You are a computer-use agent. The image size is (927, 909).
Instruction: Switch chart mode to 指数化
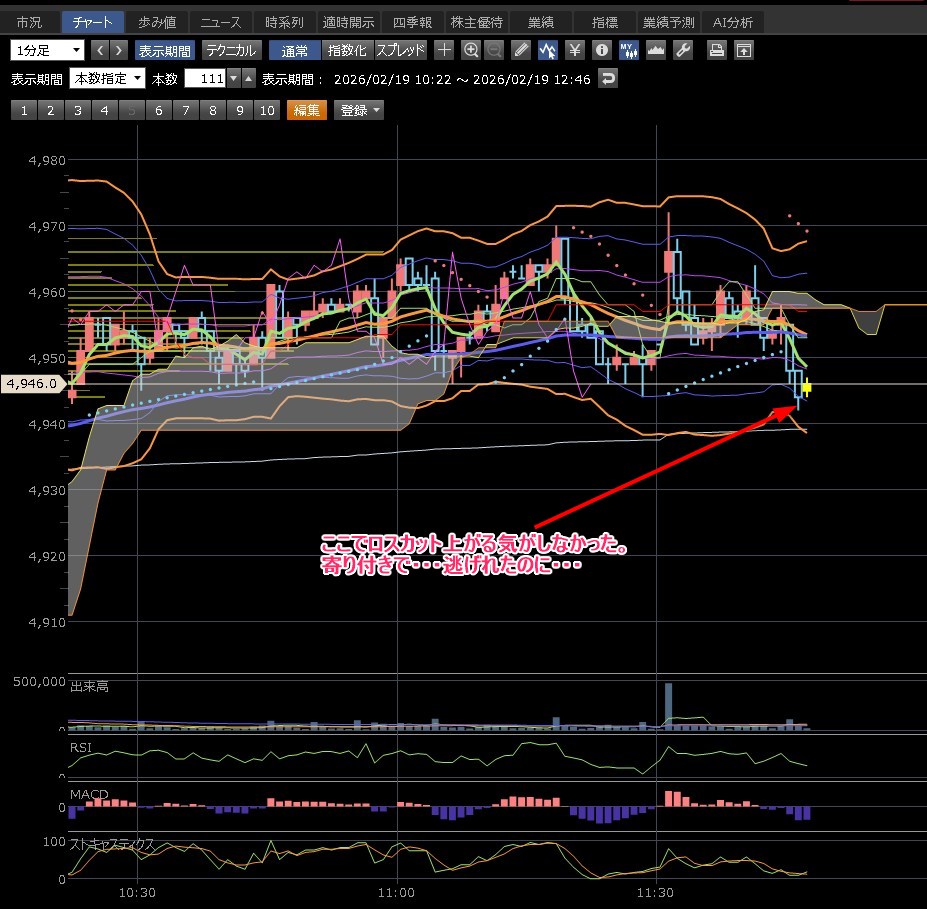click(347, 50)
